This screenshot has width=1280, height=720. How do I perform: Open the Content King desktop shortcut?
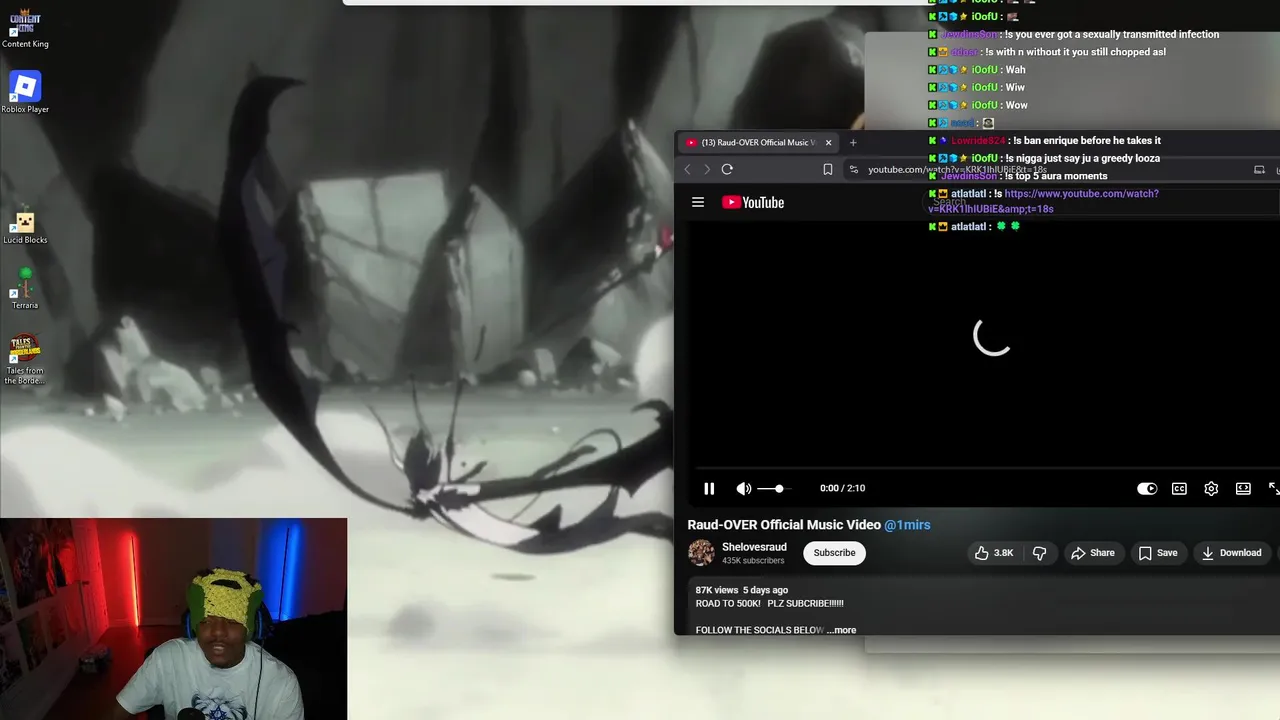point(25,29)
